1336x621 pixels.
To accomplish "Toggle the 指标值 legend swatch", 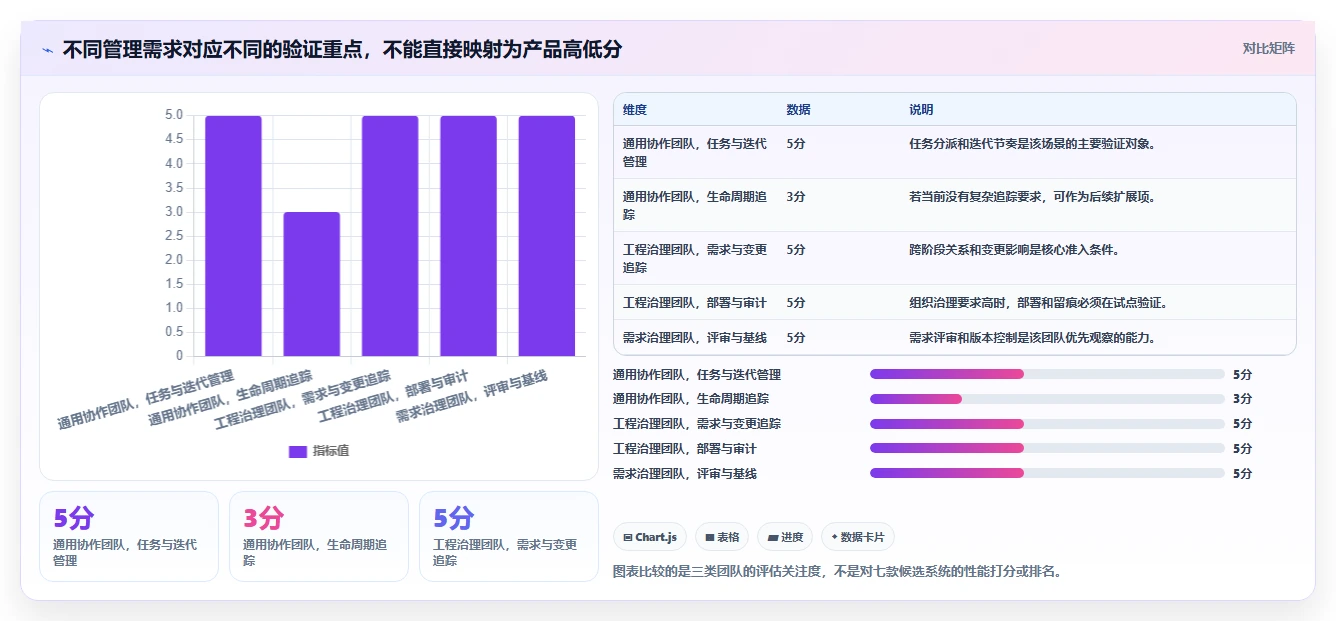I will [298, 451].
